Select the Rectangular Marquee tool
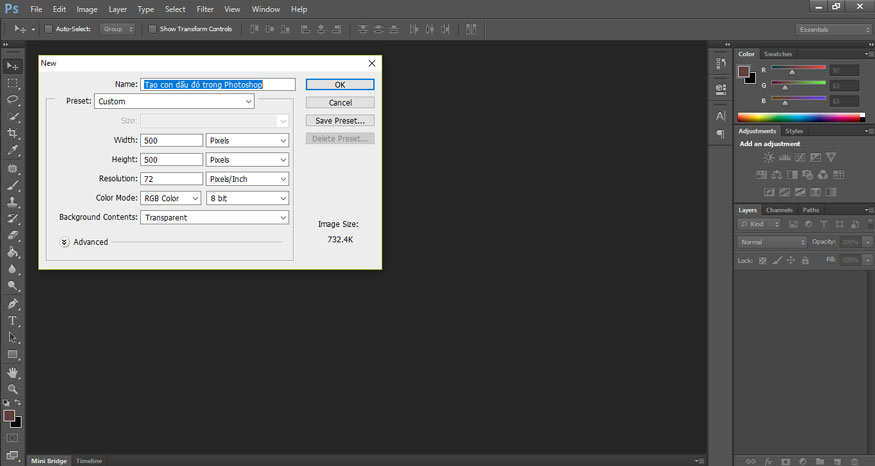This screenshot has height=466, width=875. pos(12,83)
